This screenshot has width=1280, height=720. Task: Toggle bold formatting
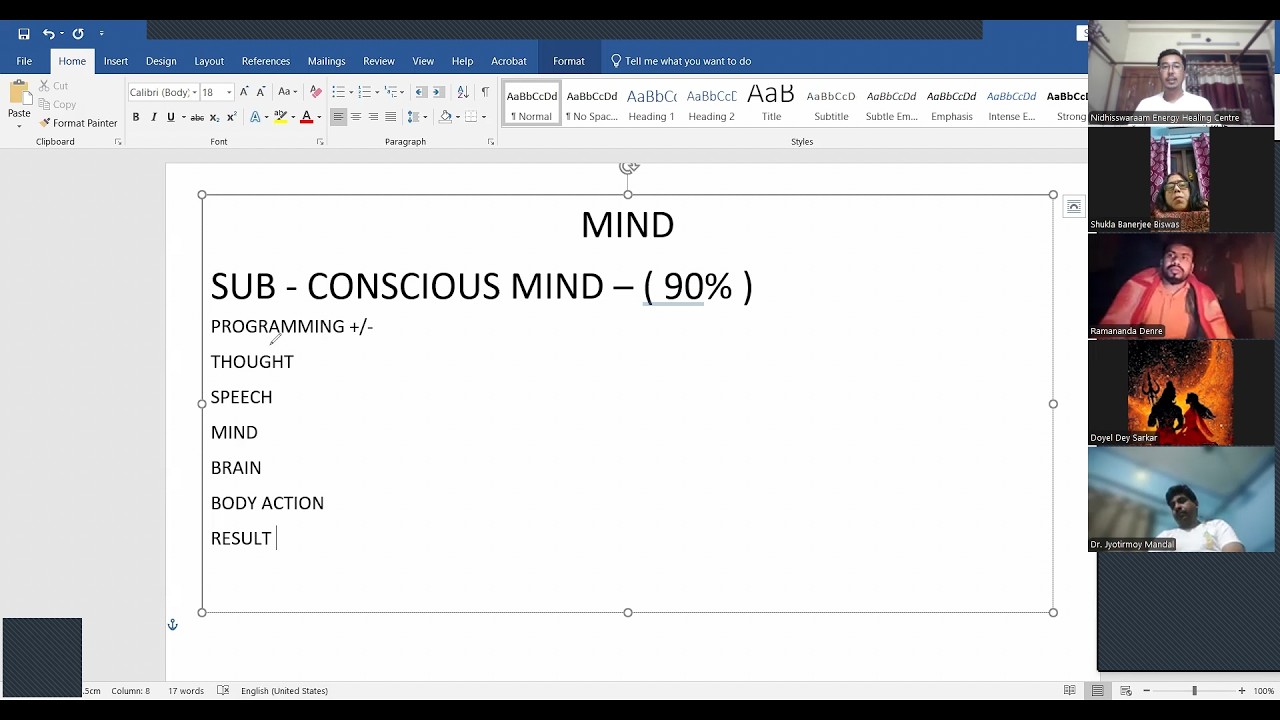pos(136,117)
